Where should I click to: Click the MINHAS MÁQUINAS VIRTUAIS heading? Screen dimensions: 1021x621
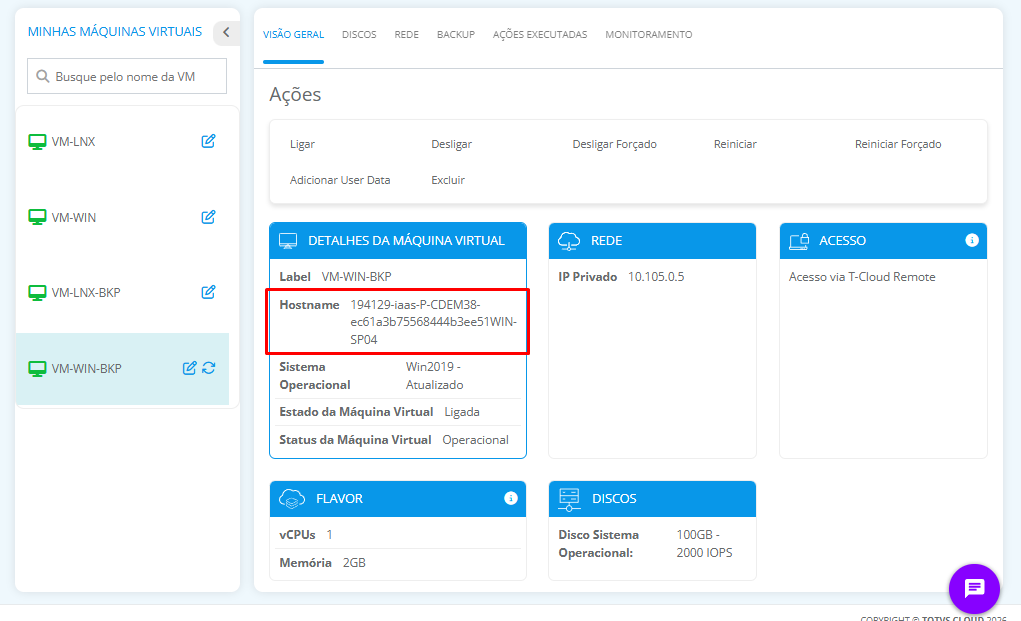click(x=115, y=31)
